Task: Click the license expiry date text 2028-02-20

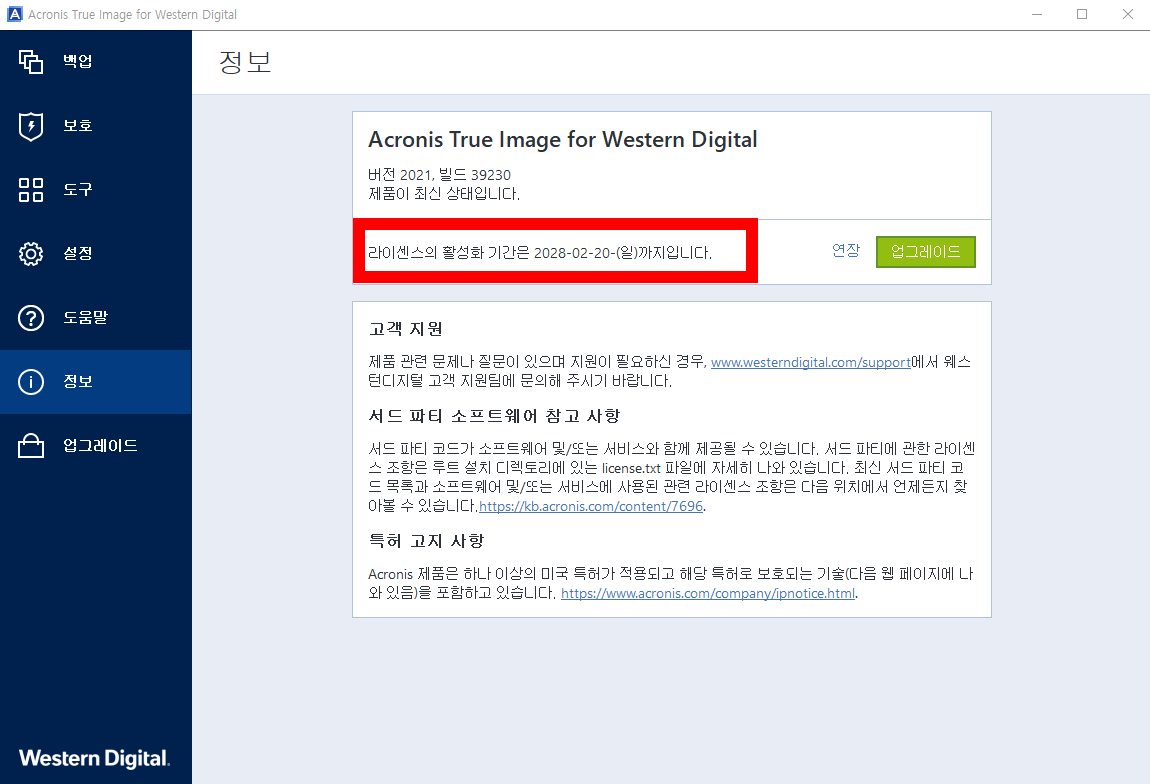Action: point(573,253)
